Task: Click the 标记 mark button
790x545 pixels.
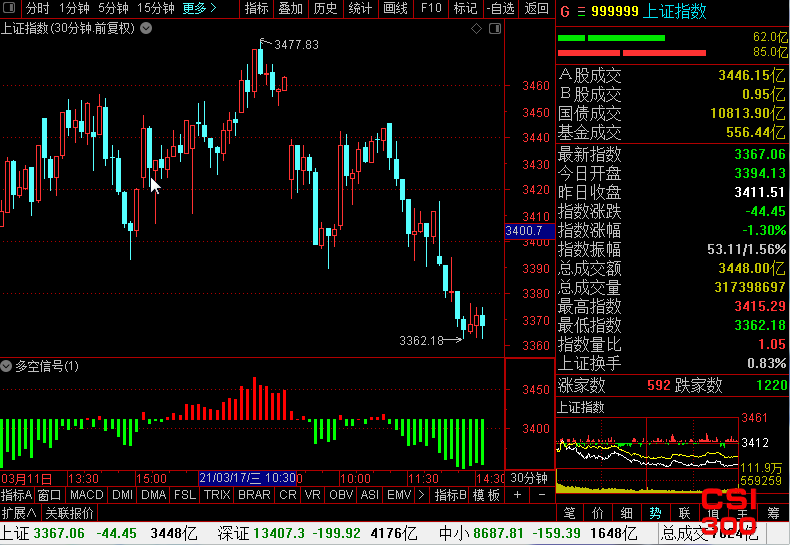Action: (466, 8)
